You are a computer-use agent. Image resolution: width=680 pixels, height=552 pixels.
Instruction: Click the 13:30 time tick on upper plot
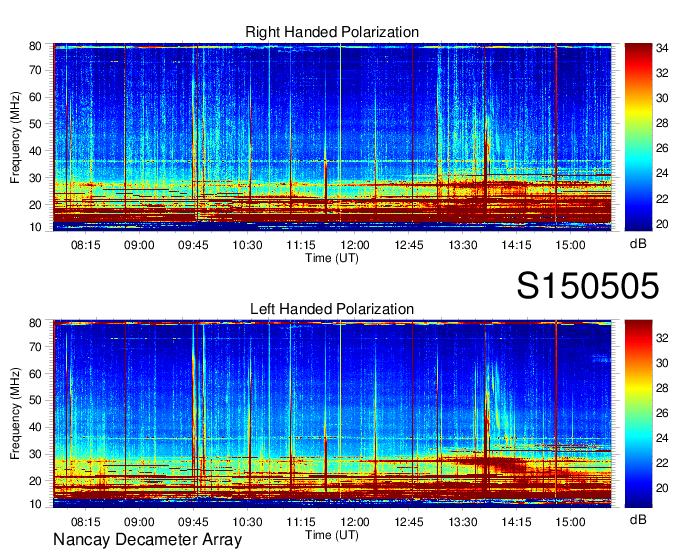pos(463,245)
